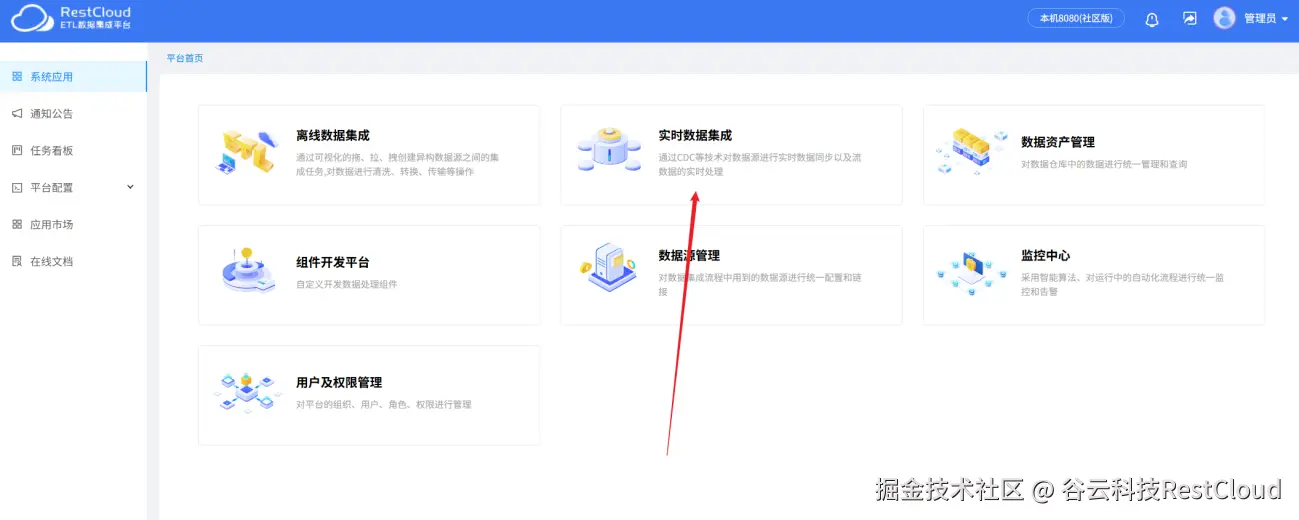Viewport: 1299px width, 520px height.
Task: Click the 数据源管理 server illustration icon
Action: [609, 267]
